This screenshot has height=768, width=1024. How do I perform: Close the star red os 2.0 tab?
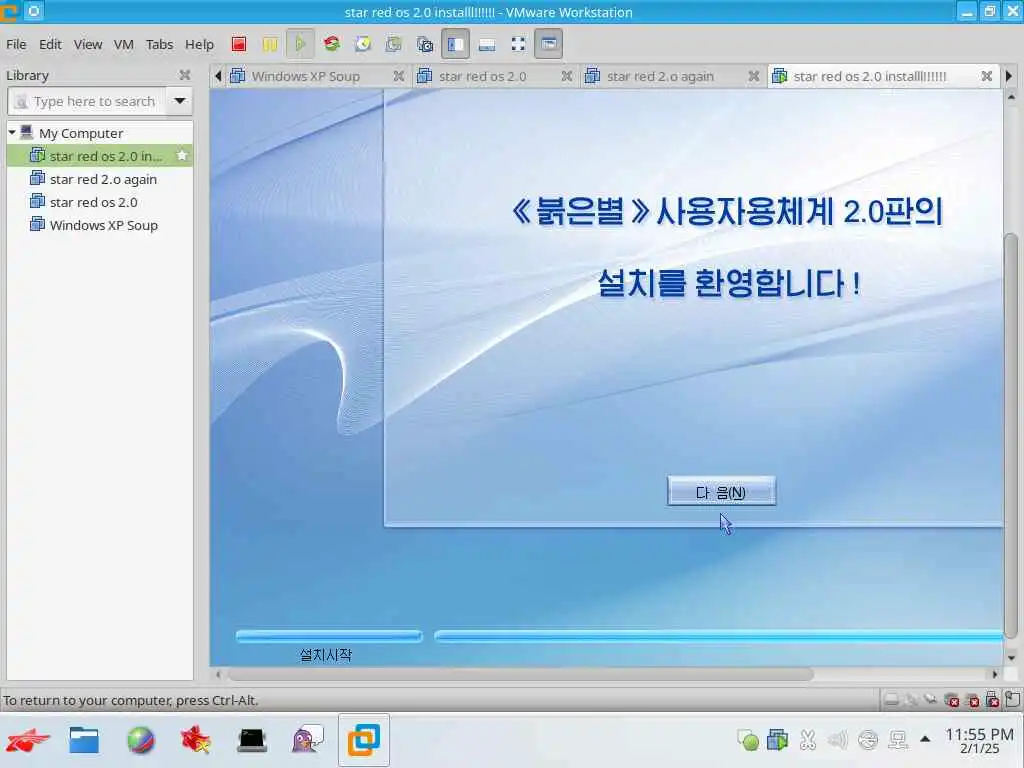point(566,76)
